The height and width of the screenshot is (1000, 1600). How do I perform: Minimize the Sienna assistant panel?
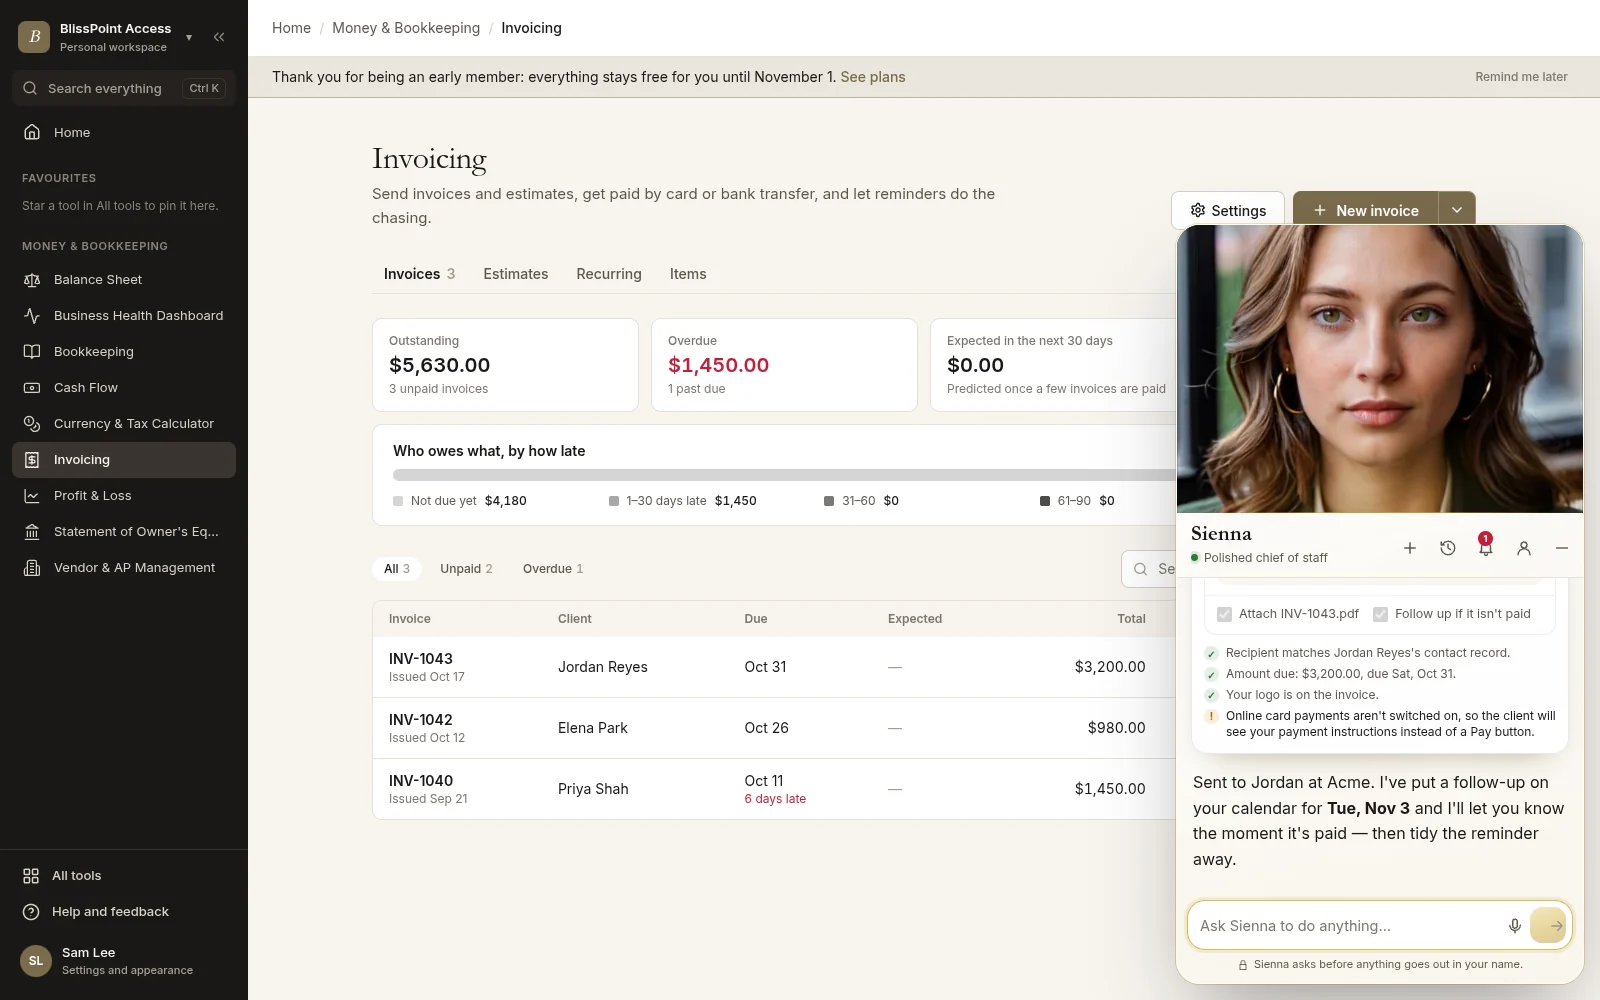[x=1562, y=548]
